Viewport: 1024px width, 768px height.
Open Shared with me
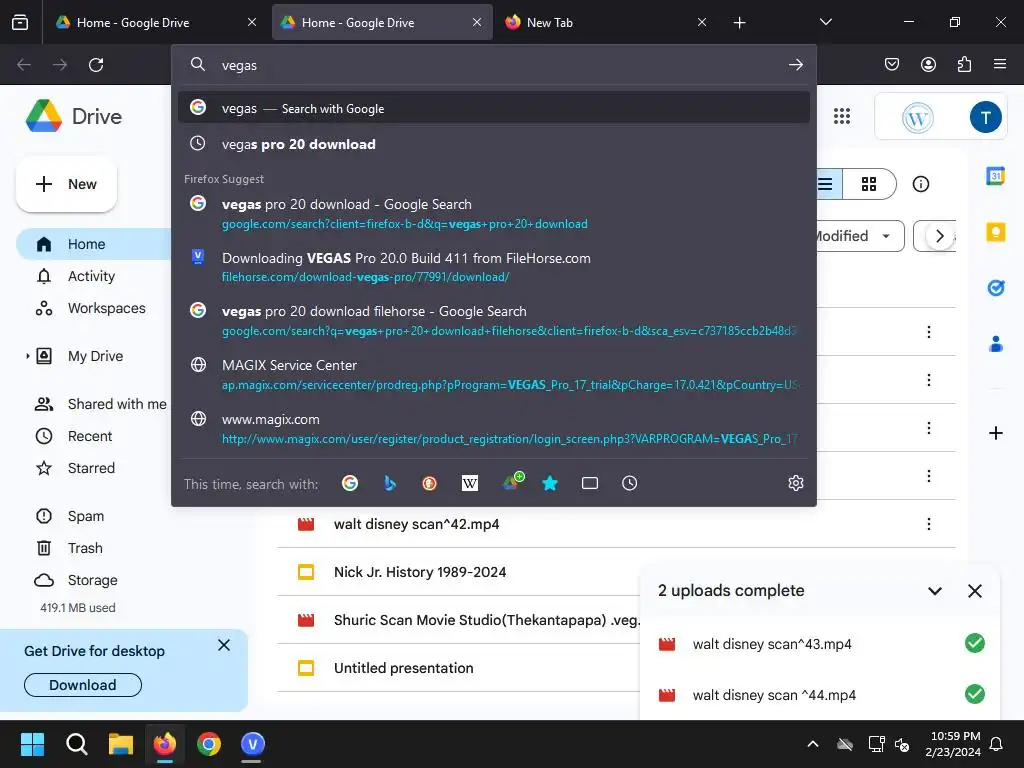(117, 404)
